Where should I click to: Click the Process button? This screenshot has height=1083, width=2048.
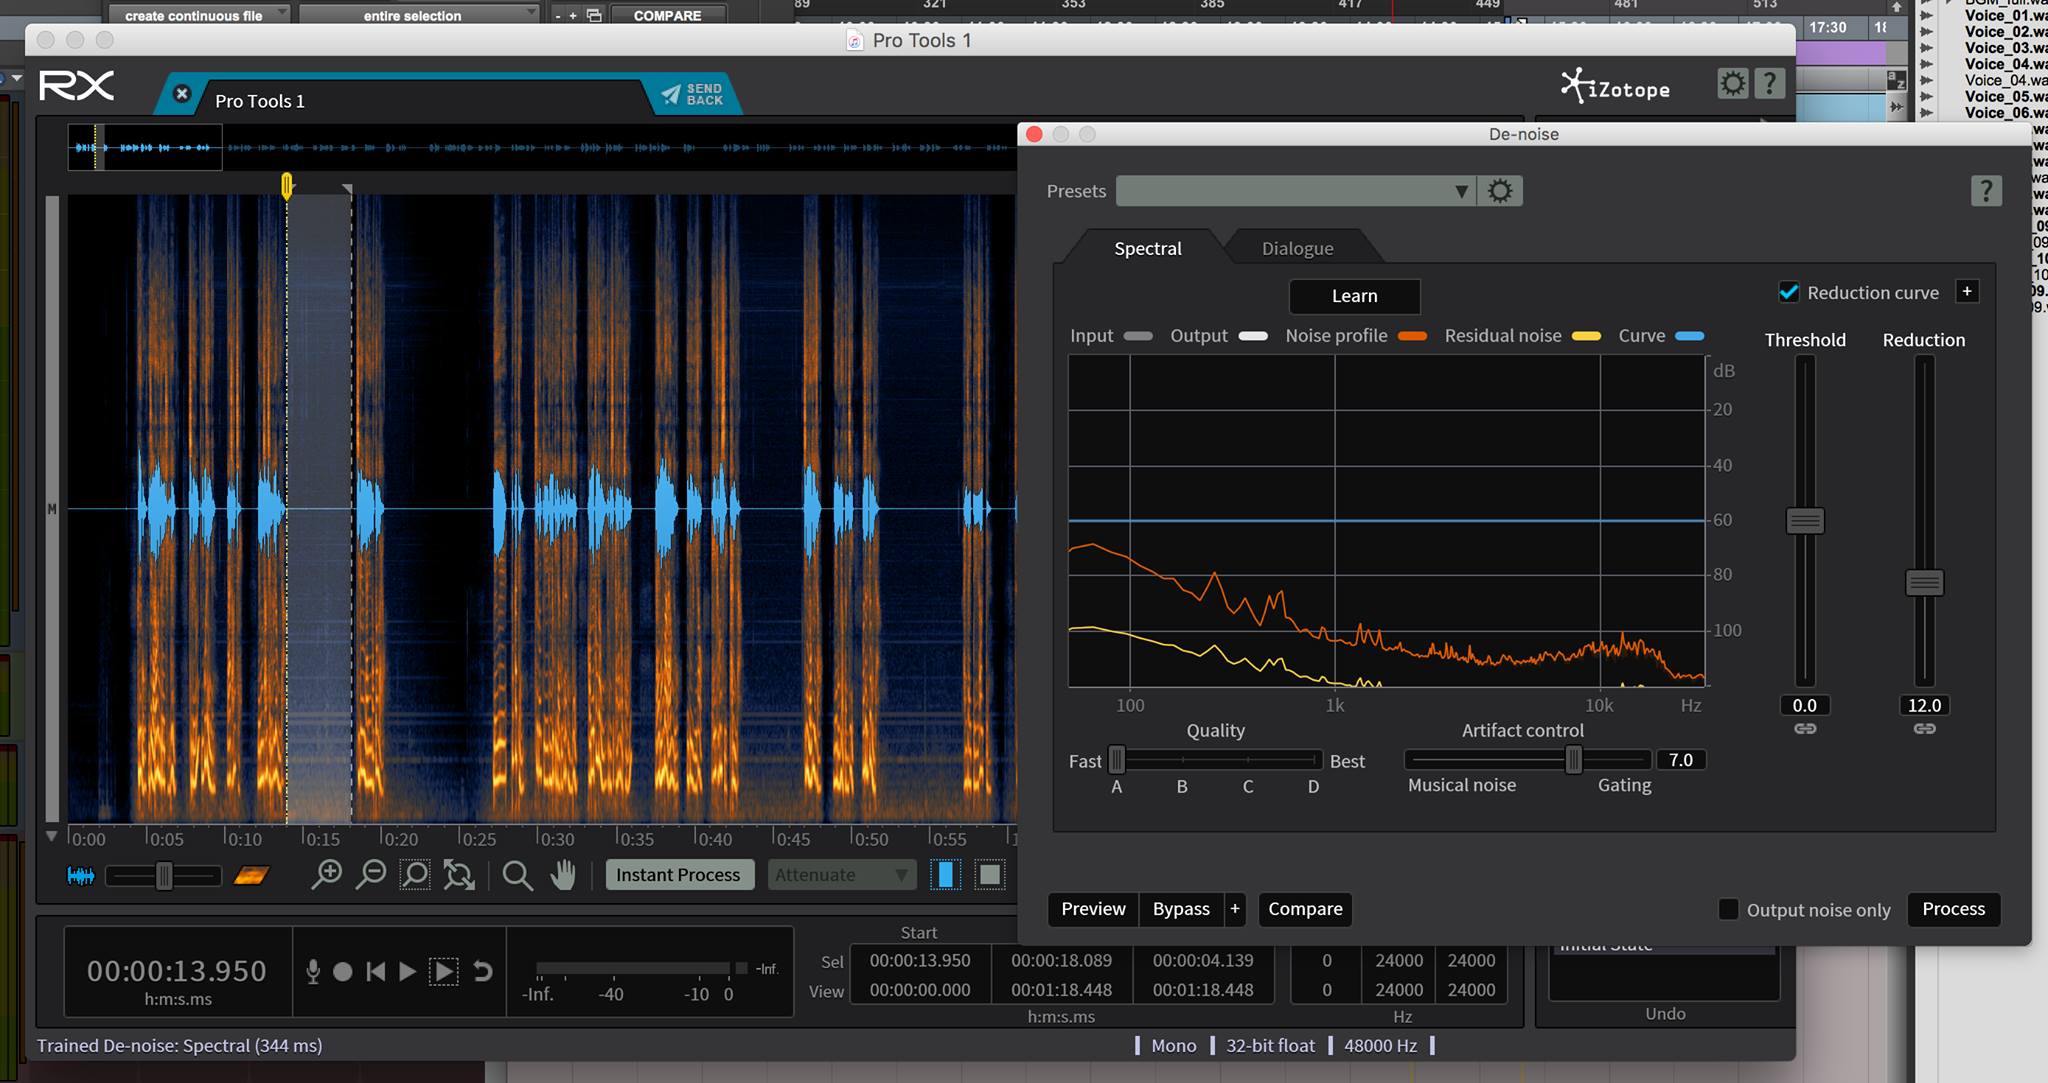pos(1953,909)
